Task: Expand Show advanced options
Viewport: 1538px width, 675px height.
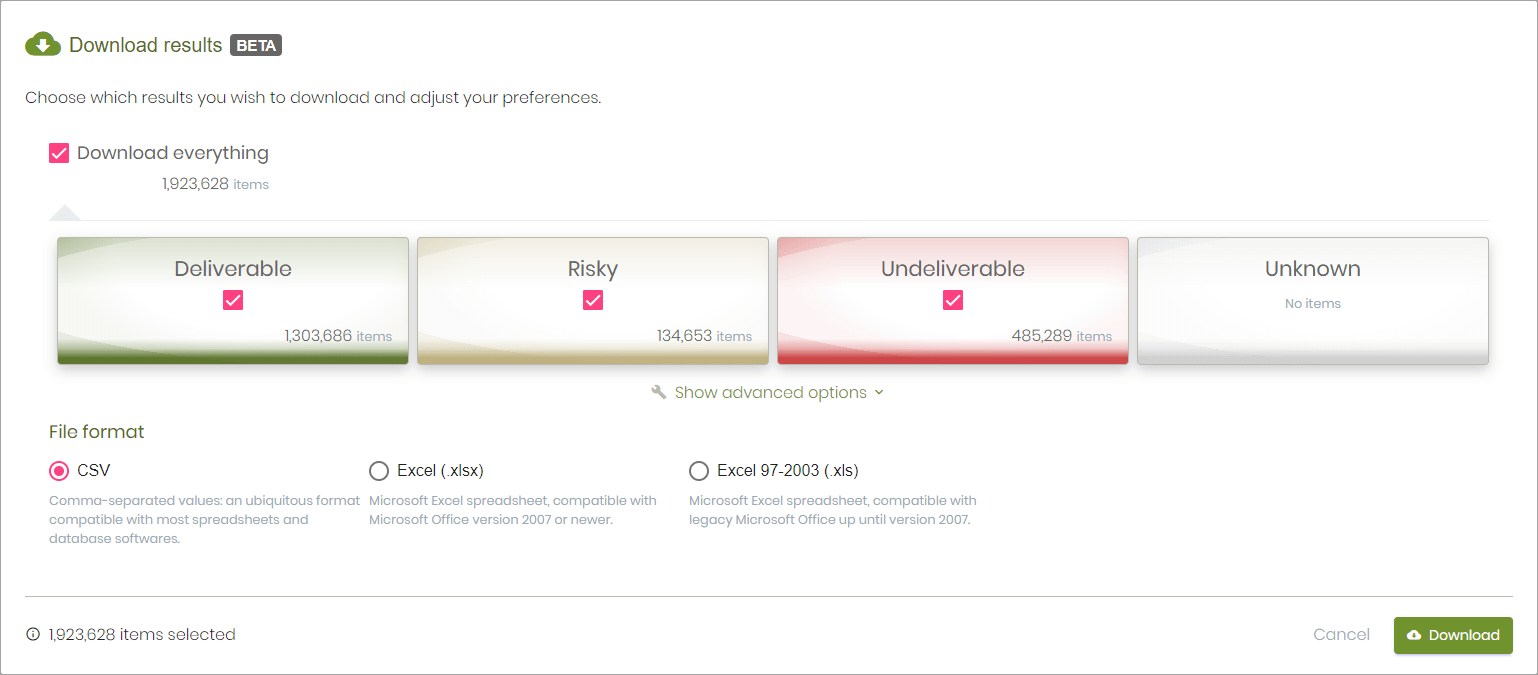Action: (769, 392)
